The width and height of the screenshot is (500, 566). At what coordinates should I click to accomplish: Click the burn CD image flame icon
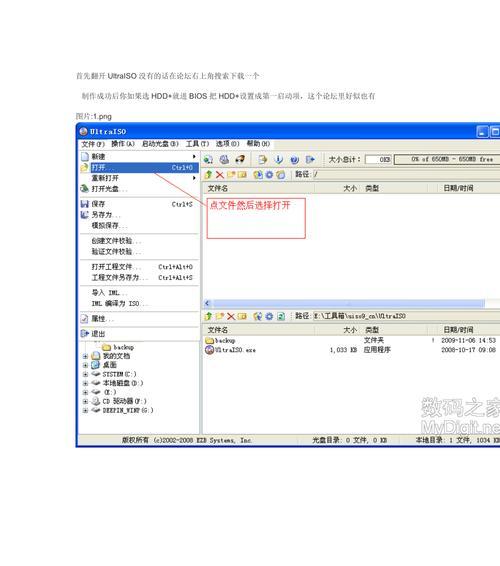(240, 159)
